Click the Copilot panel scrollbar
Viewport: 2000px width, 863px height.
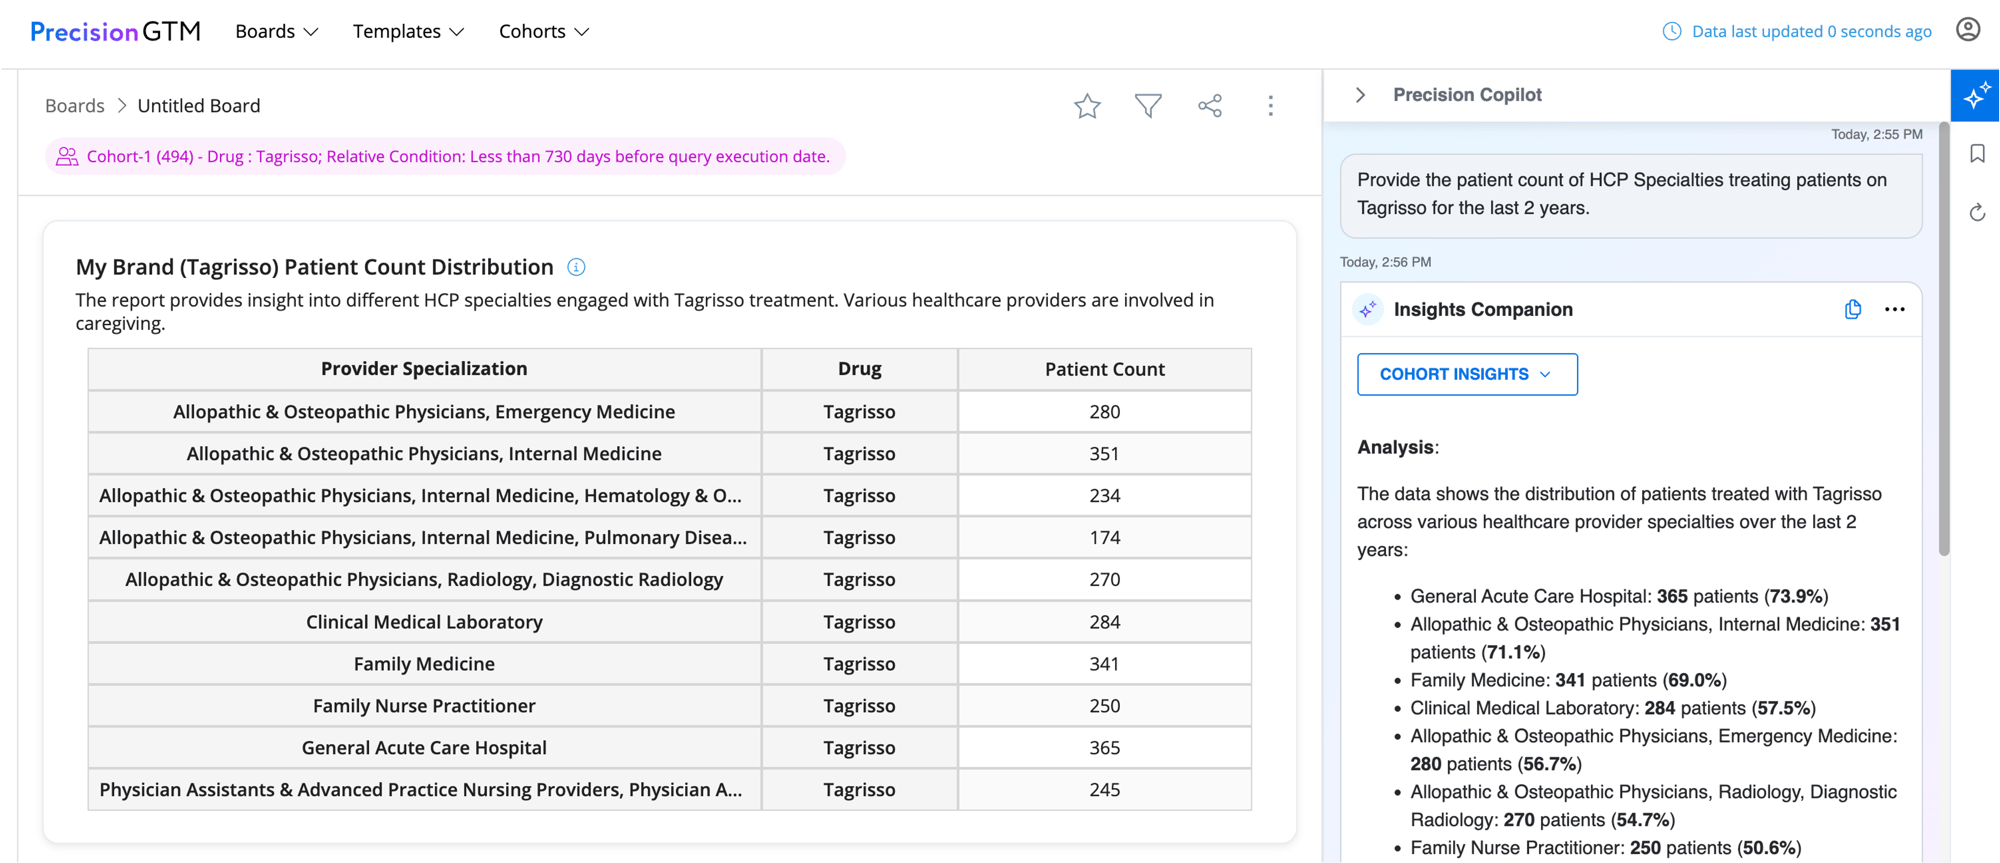click(x=1944, y=338)
